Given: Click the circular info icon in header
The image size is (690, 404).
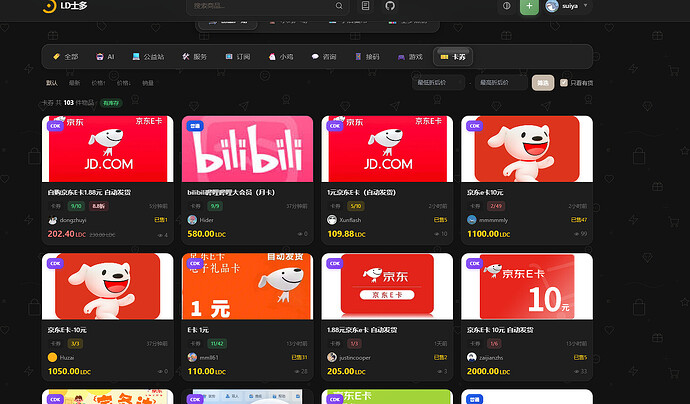Looking at the screenshot, I should coord(506,6).
